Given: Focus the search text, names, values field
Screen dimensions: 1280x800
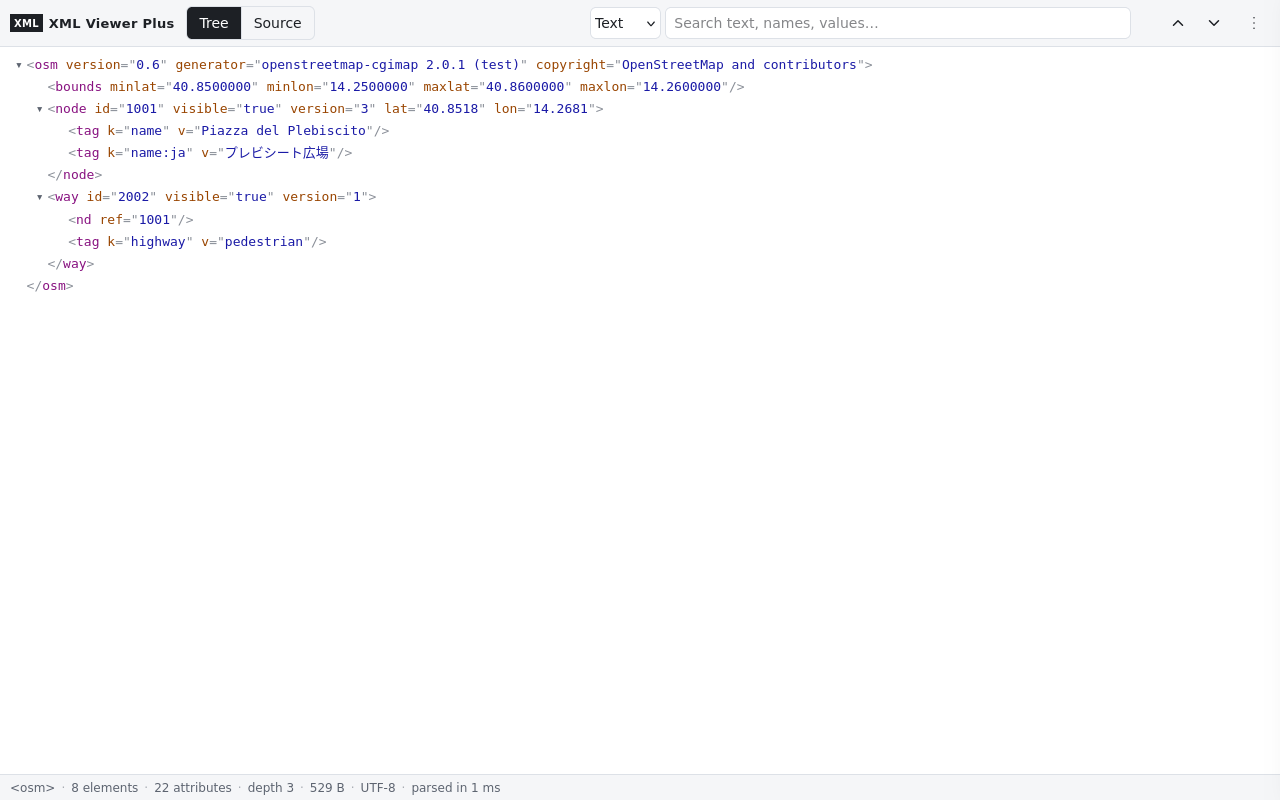Looking at the screenshot, I should pos(898,23).
